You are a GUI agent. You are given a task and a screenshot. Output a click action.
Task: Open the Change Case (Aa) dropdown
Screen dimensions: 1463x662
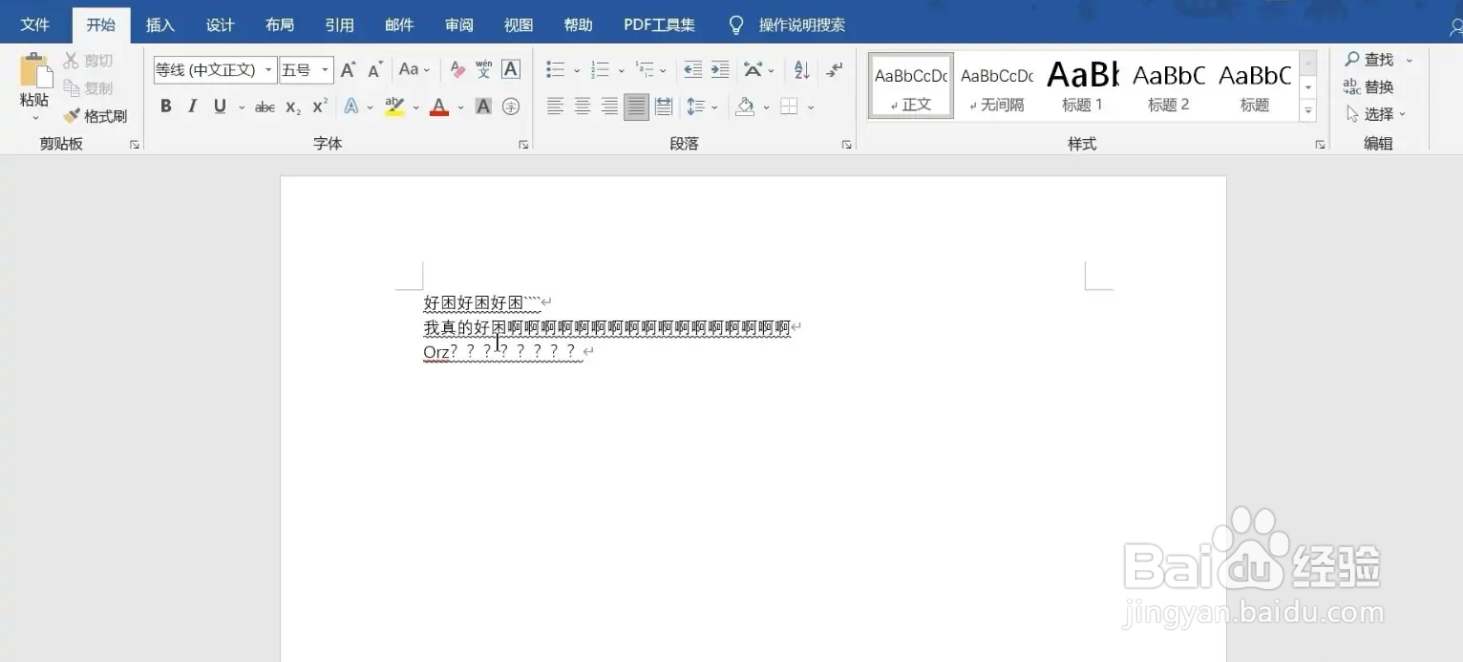point(414,70)
